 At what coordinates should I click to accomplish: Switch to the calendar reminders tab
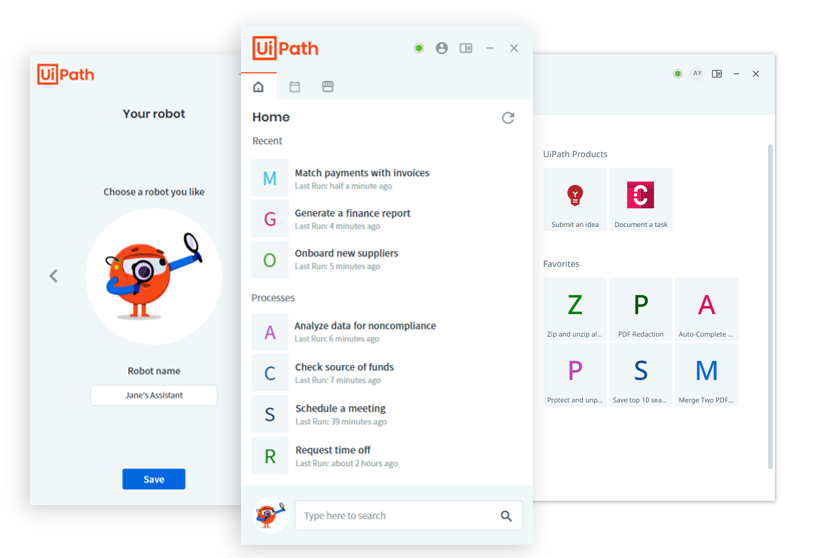click(x=295, y=87)
